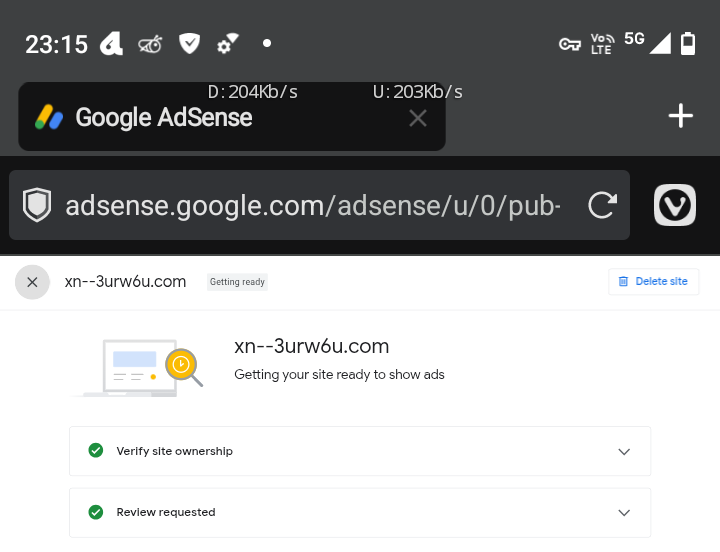Click the xn--3urw6u.com heading text
This screenshot has height=552, width=720.
tap(311, 347)
